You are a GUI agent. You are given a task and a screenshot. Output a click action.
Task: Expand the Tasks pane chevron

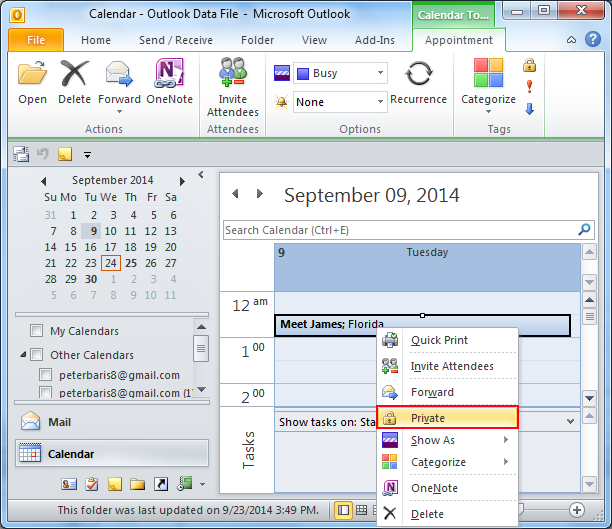570,421
